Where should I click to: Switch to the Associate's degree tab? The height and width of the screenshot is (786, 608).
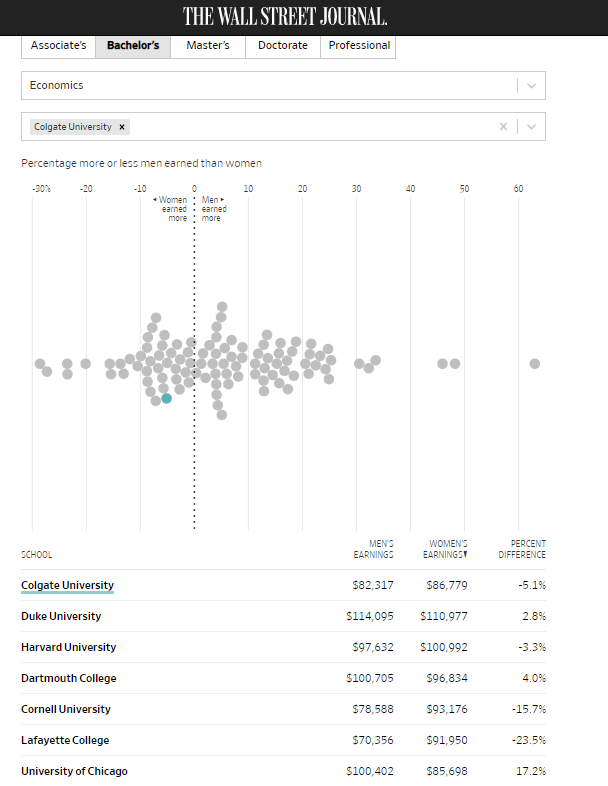[x=58, y=46]
